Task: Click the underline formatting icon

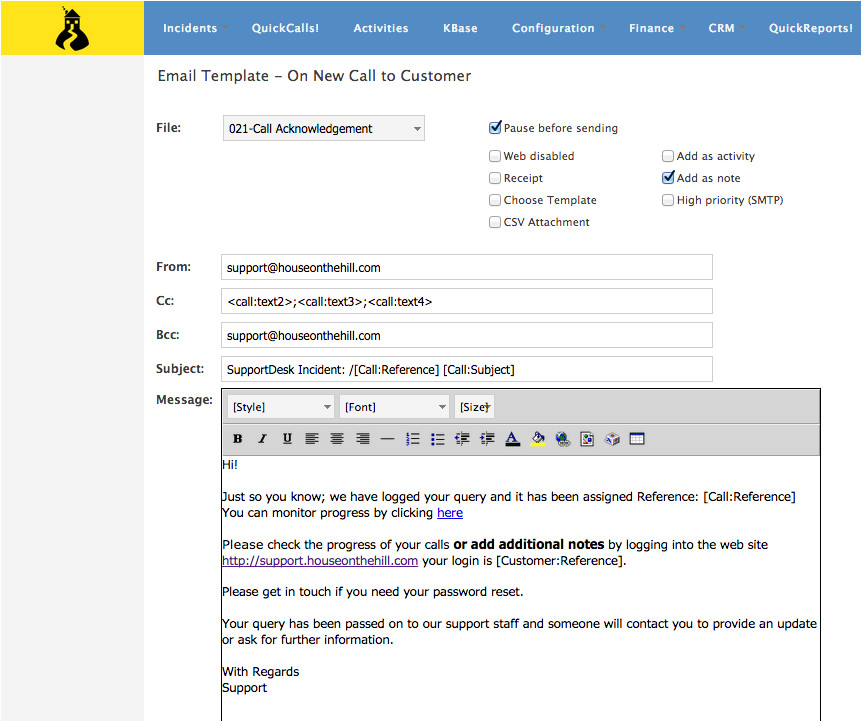Action: tap(287, 439)
